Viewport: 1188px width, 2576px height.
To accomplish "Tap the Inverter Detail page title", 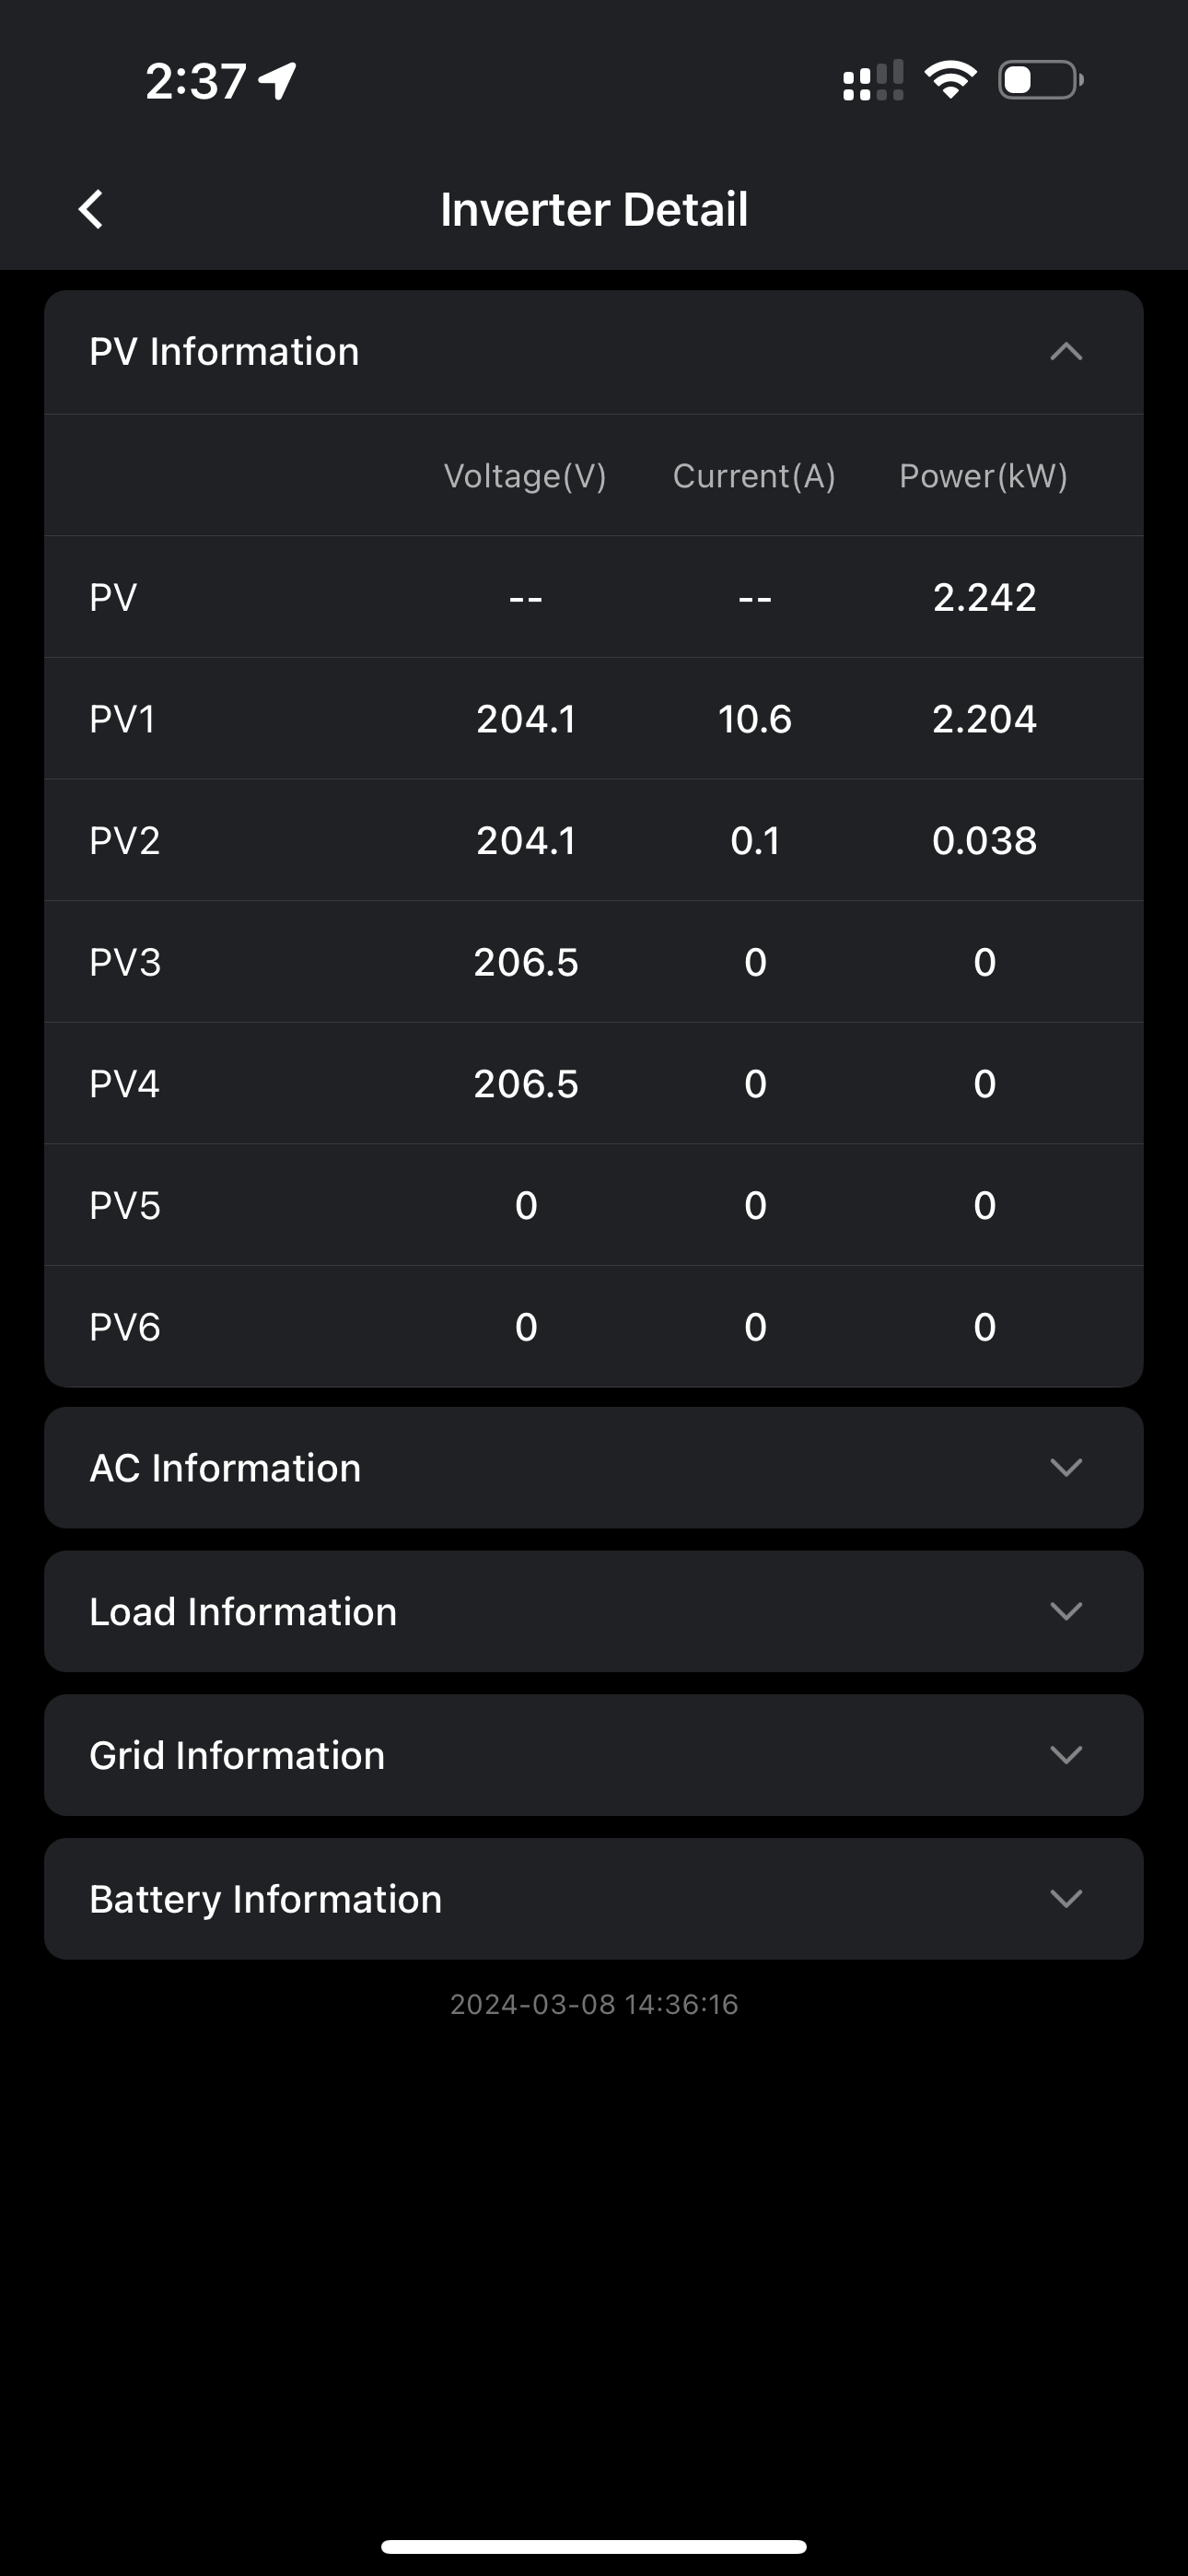I will (x=594, y=210).
